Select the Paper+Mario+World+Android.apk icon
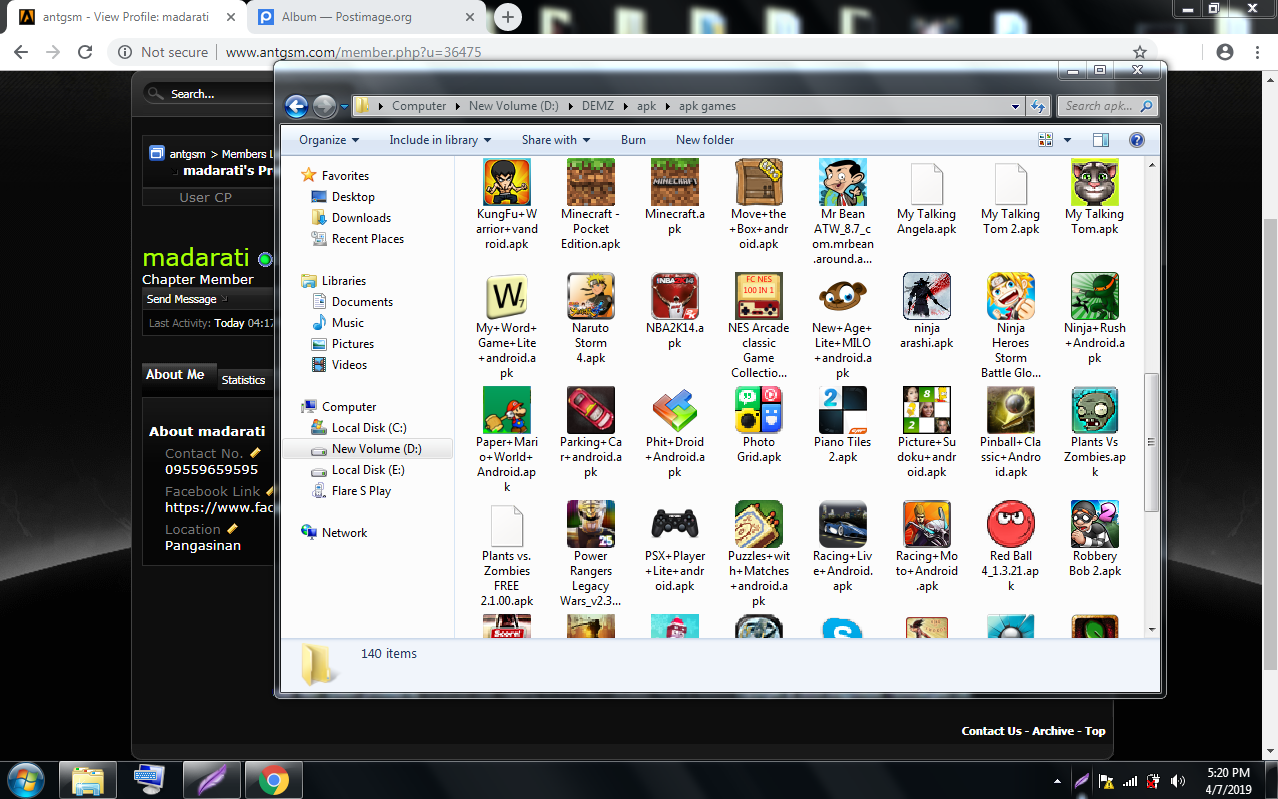1278x799 pixels. click(x=507, y=410)
